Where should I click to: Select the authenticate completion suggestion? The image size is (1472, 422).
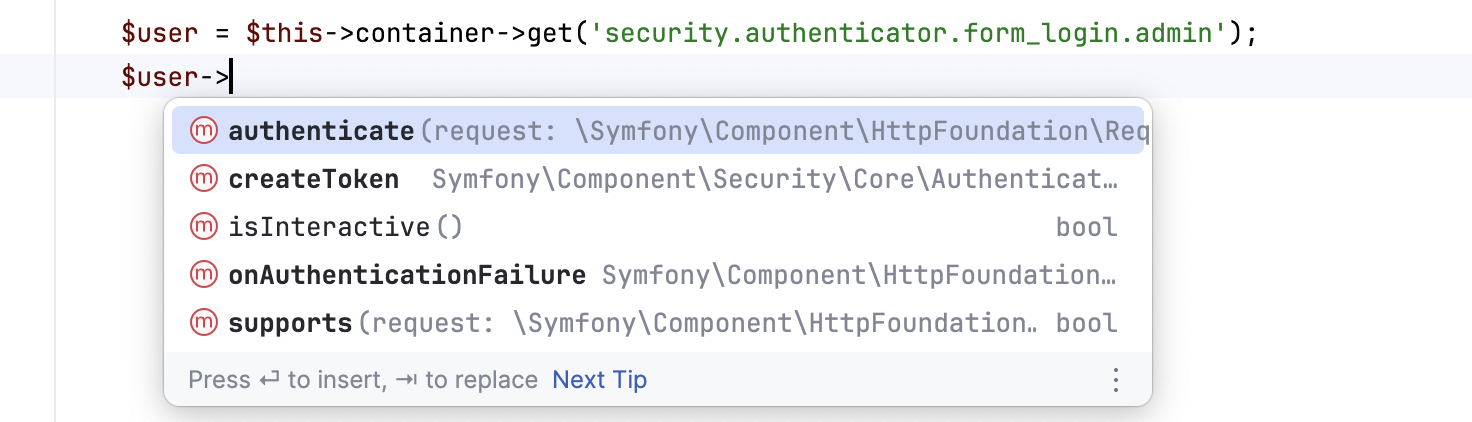coord(321,131)
